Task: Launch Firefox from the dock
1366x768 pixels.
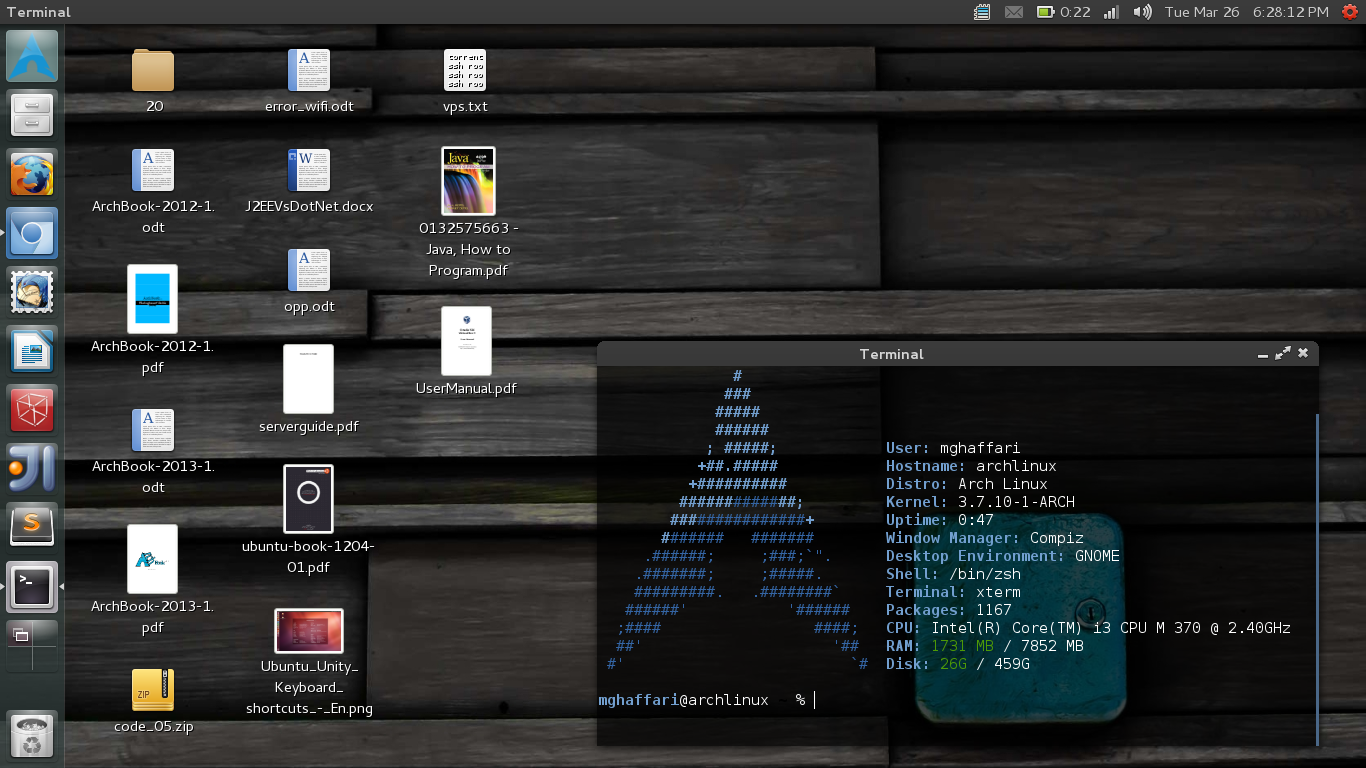Action: (32, 174)
